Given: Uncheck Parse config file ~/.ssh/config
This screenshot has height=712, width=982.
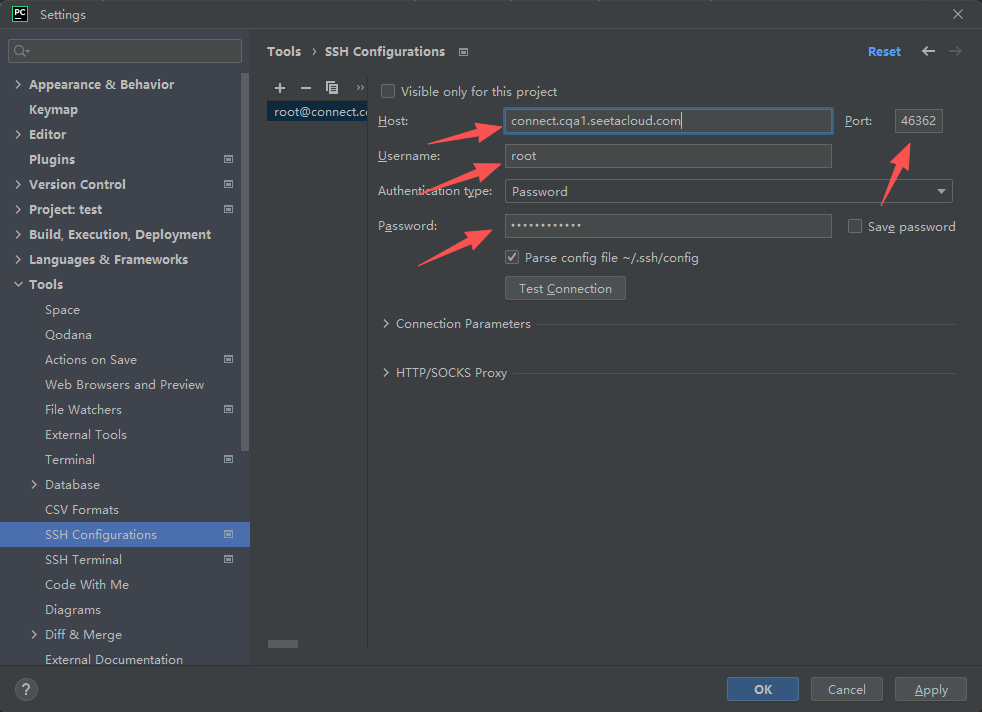Looking at the screenshot, I should pos(513,257).
